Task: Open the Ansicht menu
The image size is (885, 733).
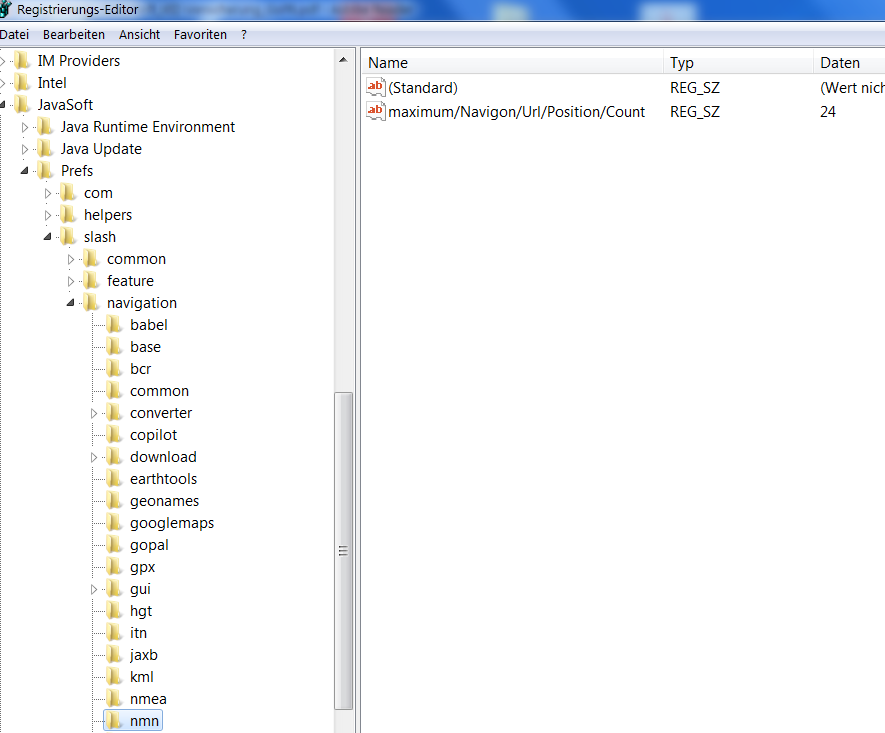Action: [x=139, y=34]
